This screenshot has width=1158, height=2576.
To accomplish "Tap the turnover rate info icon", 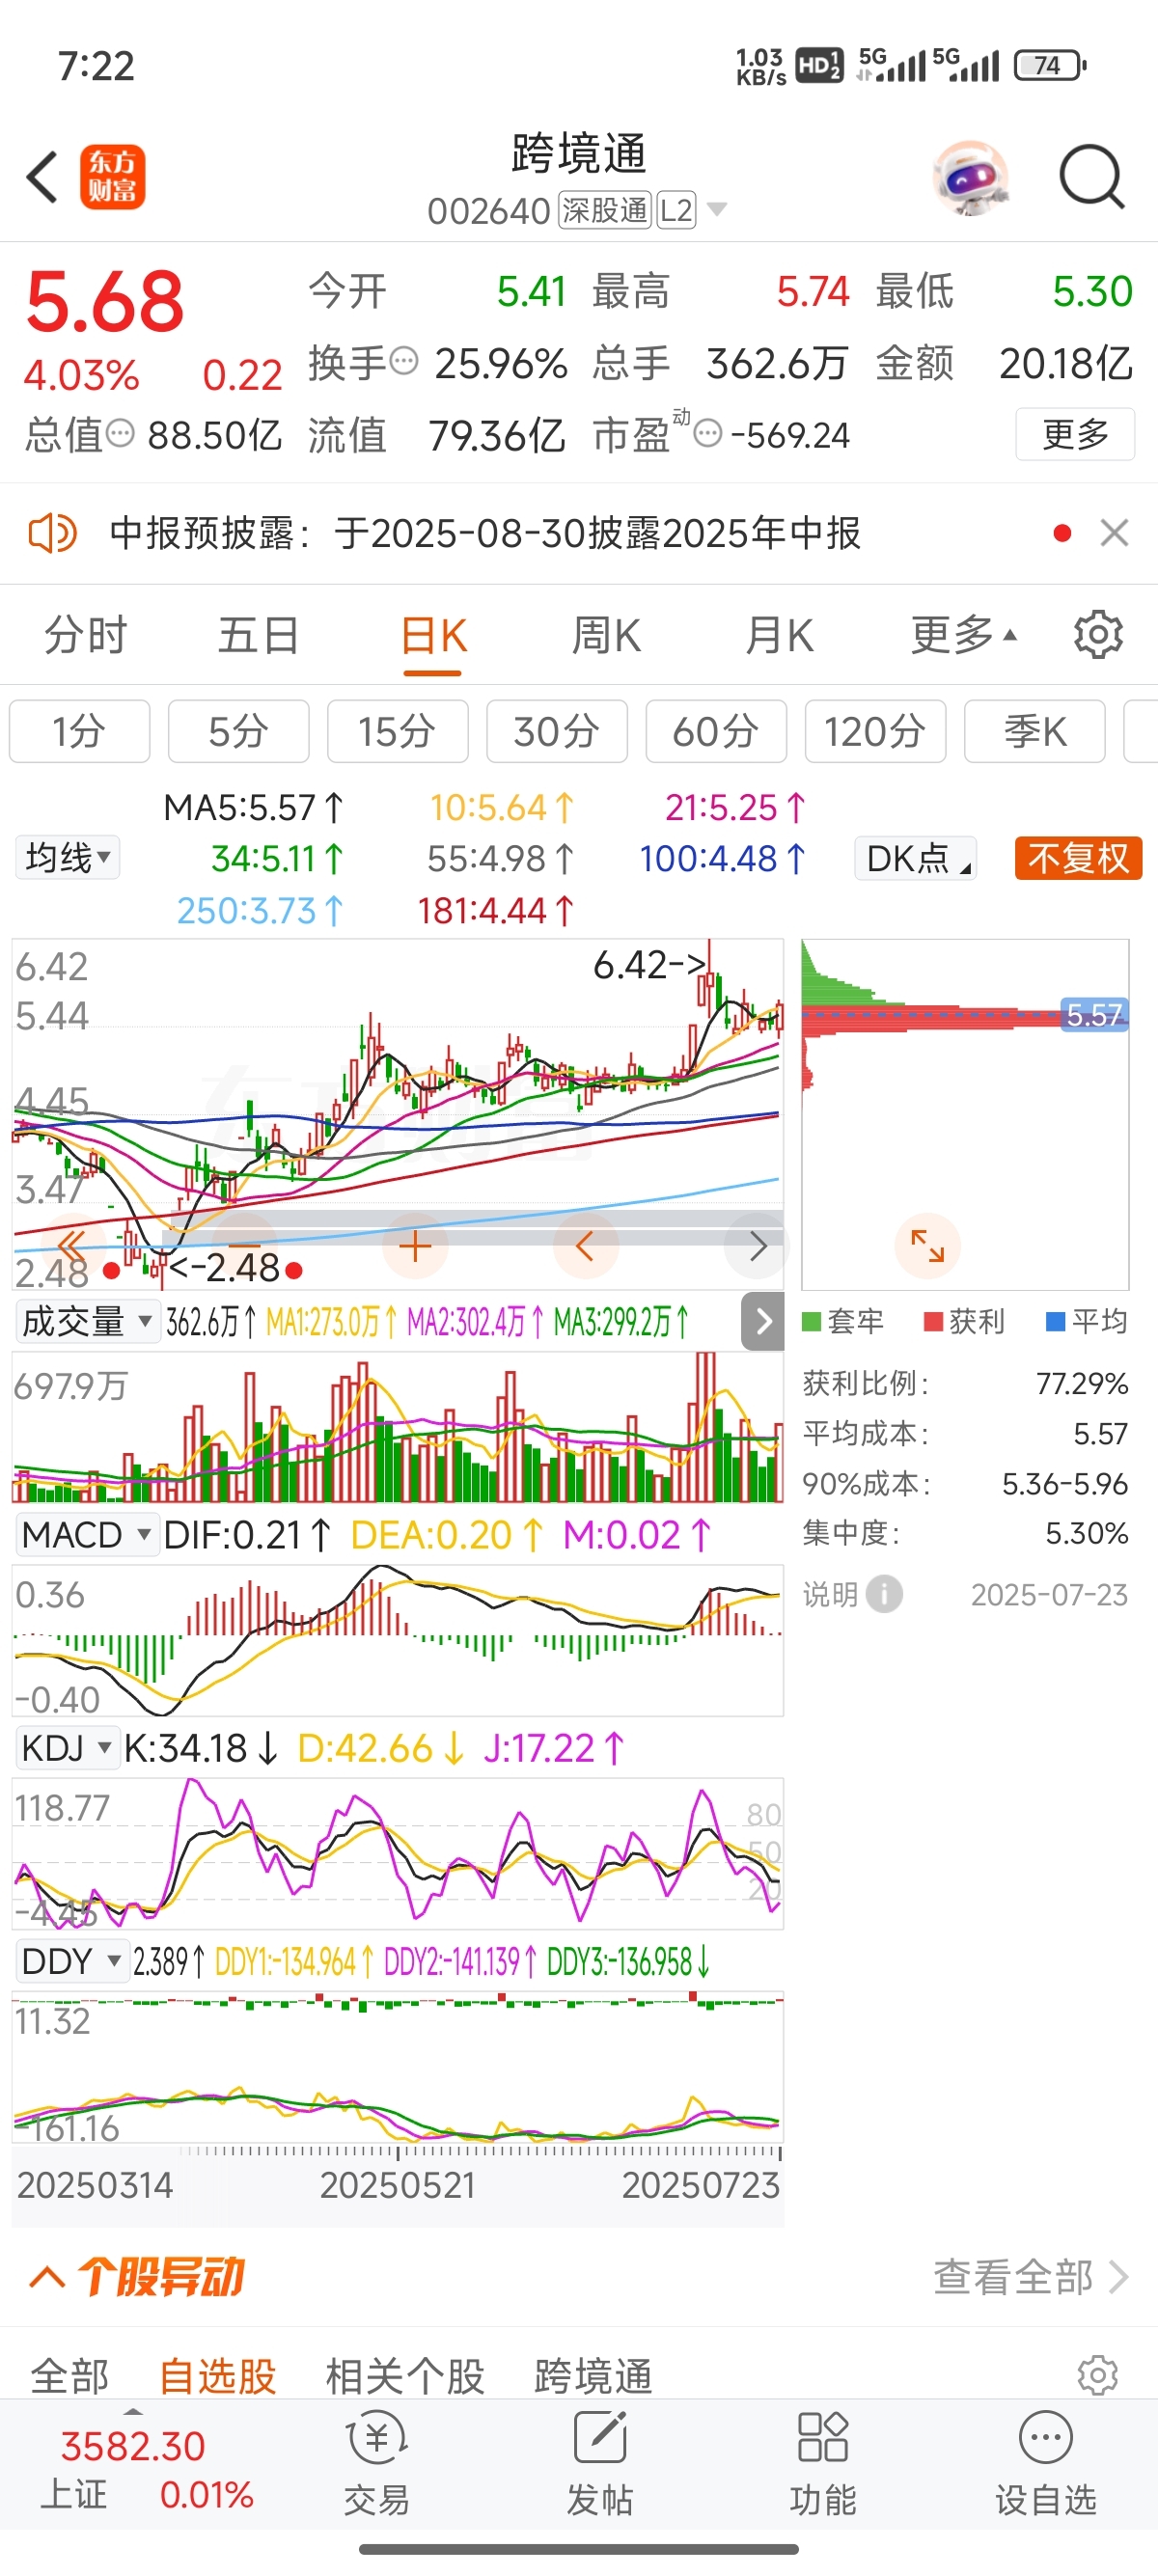I will (x=403, y=361).
